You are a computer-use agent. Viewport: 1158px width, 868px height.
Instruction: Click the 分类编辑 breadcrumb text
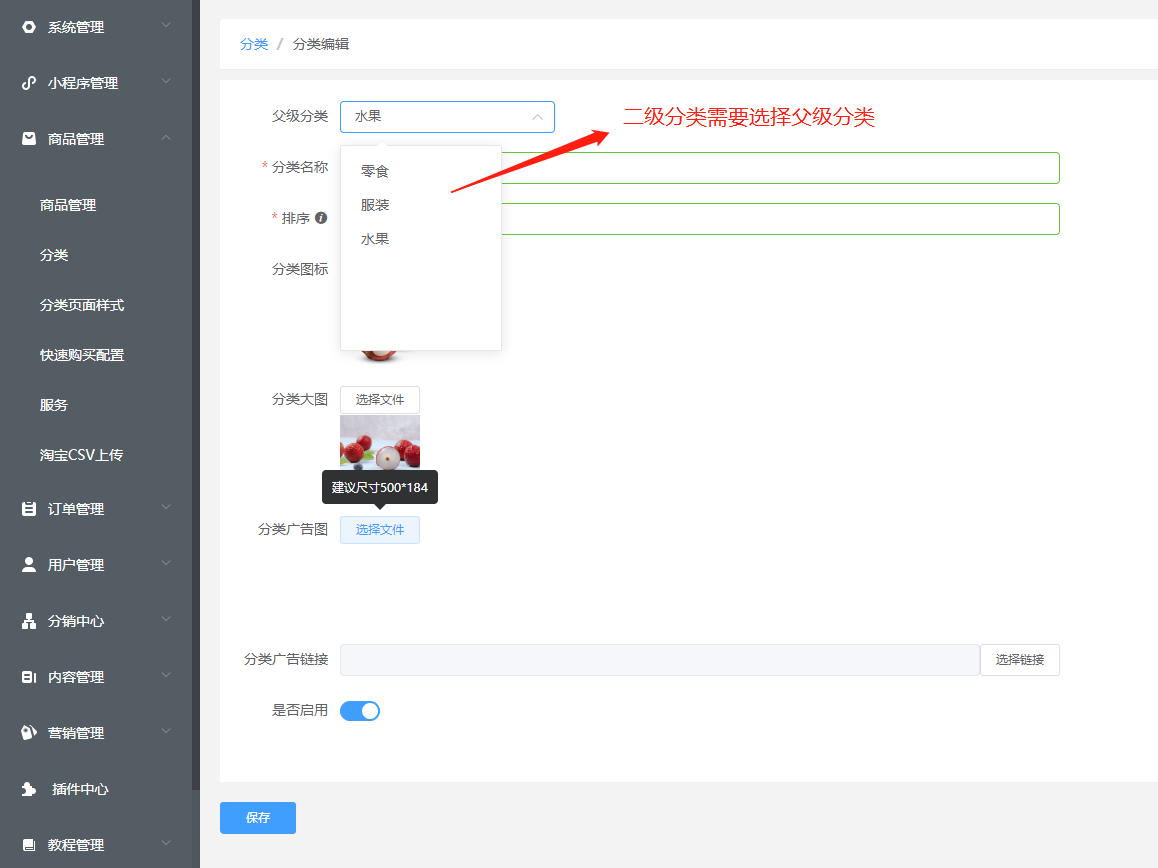pos(321,44)
